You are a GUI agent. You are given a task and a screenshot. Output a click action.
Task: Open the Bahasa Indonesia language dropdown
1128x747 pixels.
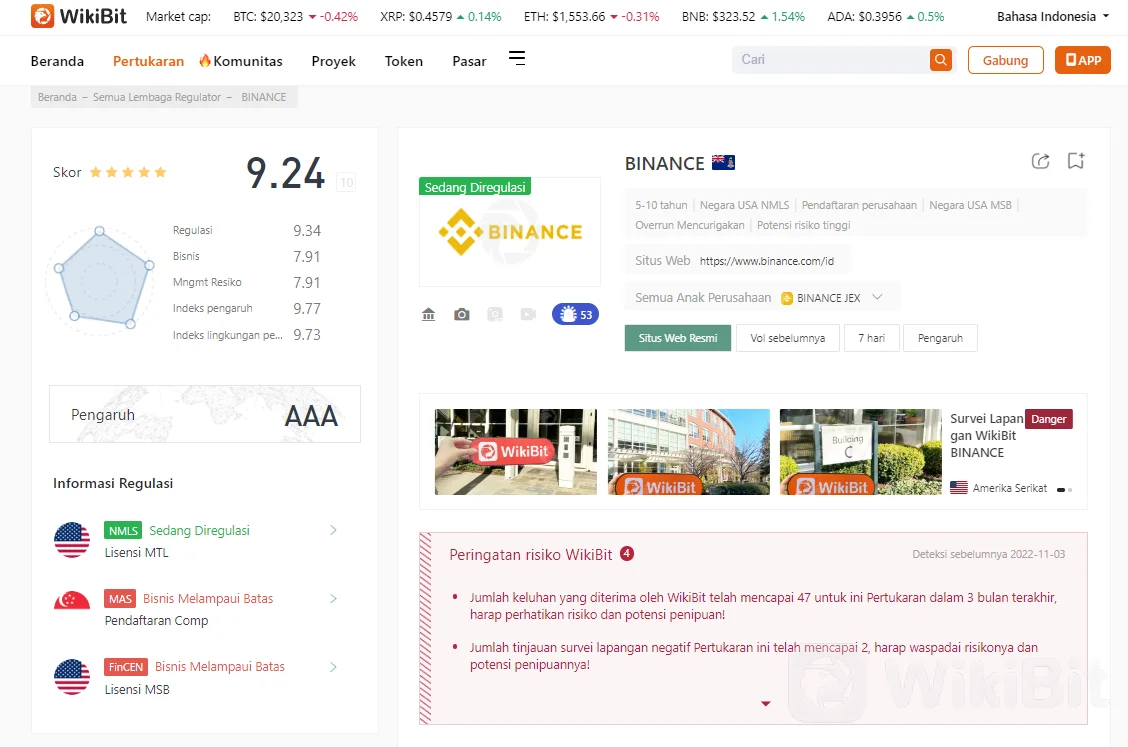(x=1052, y=17)
